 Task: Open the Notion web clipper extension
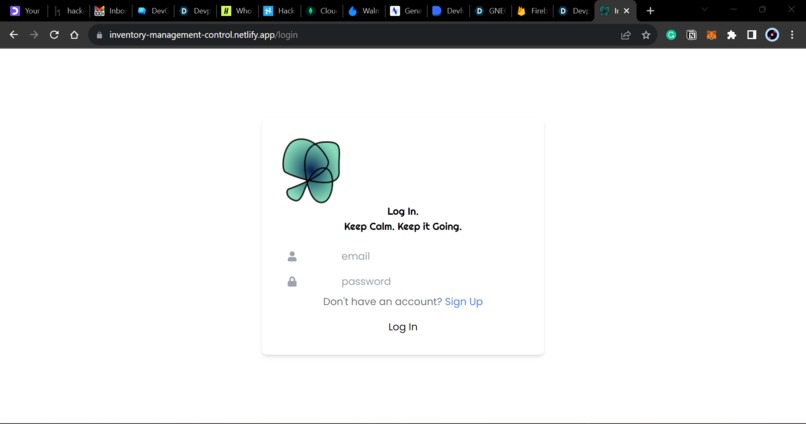691,35
